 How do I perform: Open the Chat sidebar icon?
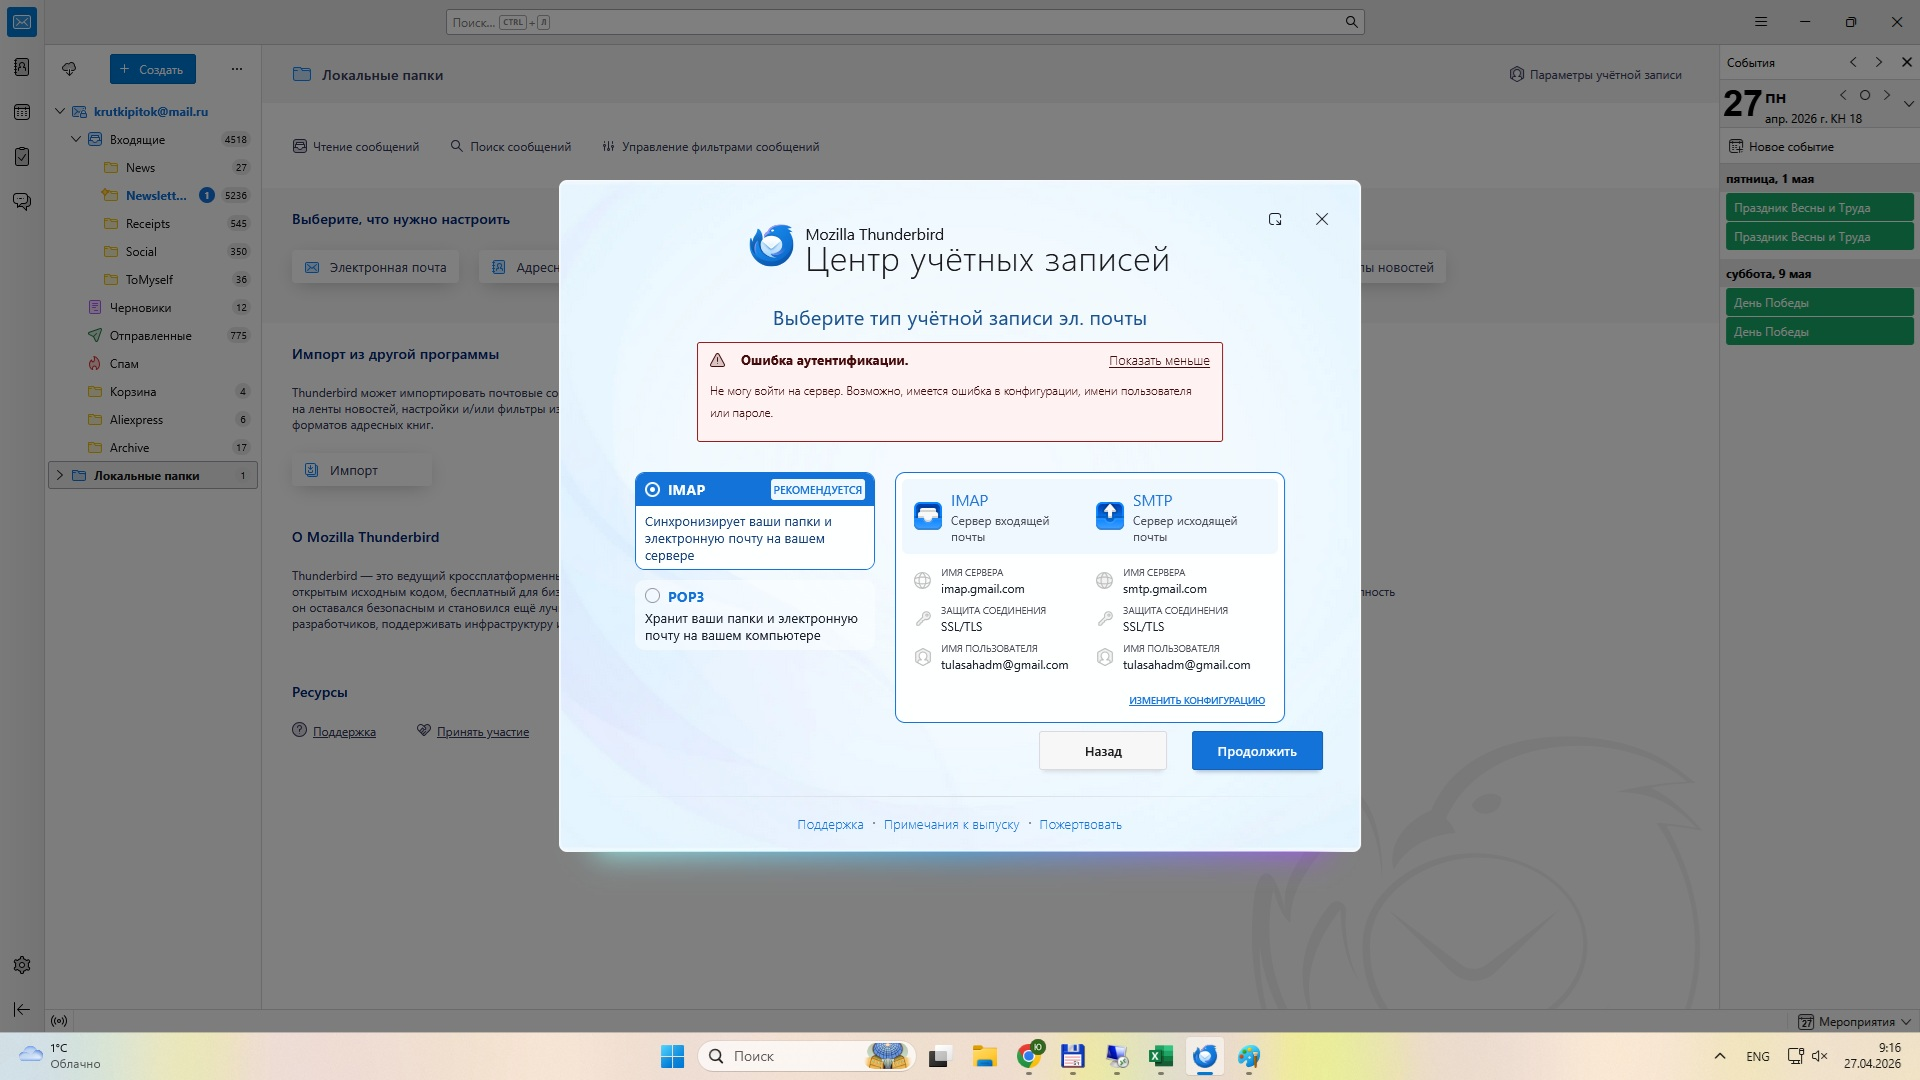coord(22,202)
